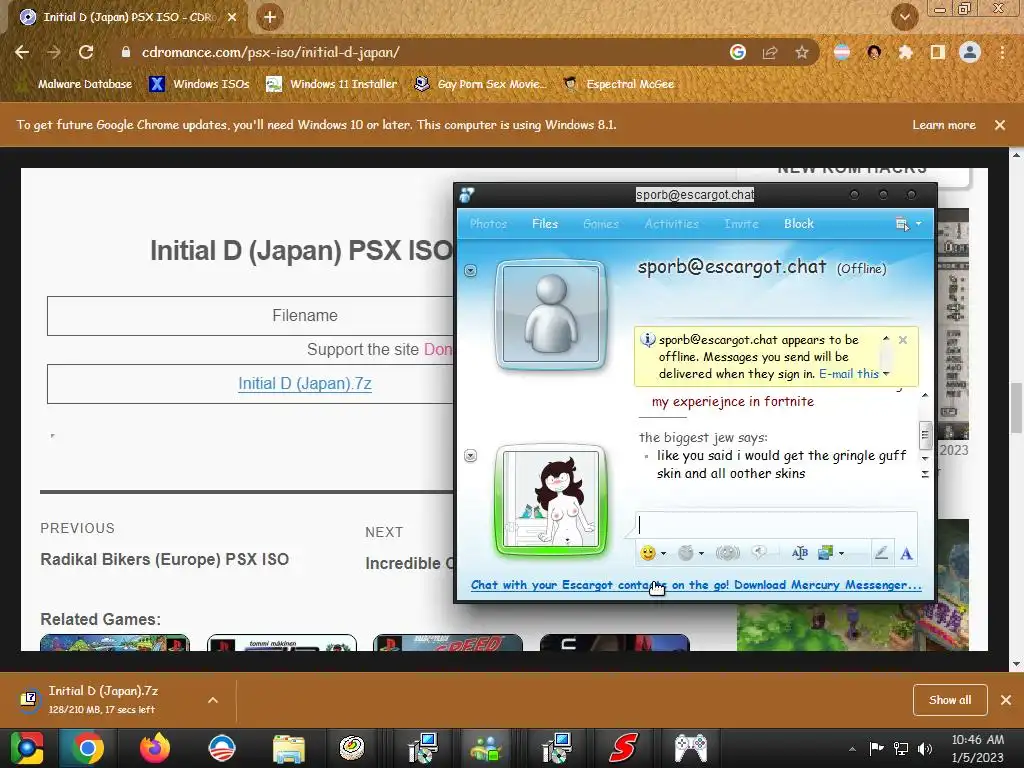The width and height of the screenshot is (1024, 768).
Task: Collapse your own display picture arrow
Action: coord(470,455)
